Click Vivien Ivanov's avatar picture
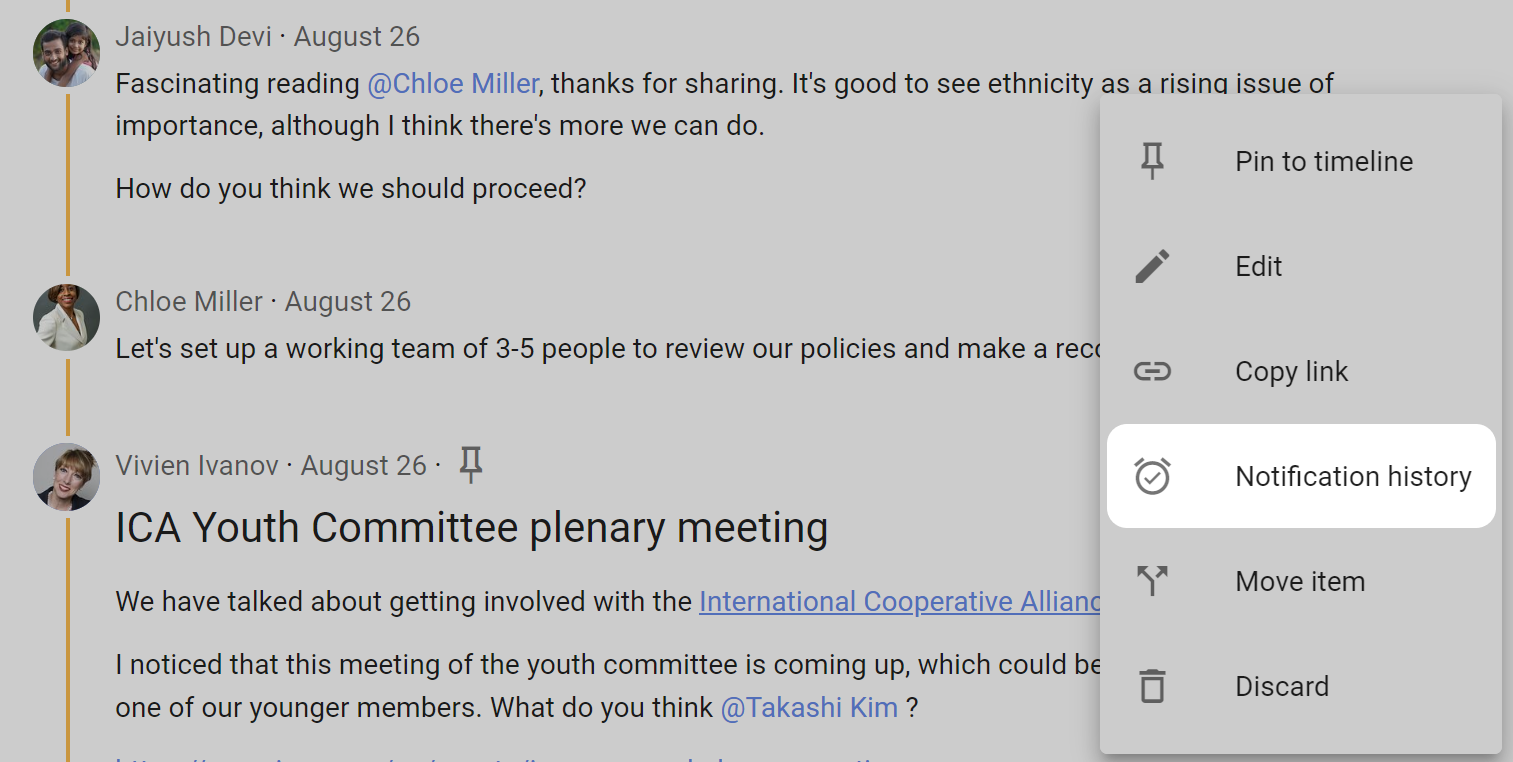Screen dimensions: 1513x762 point(66,476)
